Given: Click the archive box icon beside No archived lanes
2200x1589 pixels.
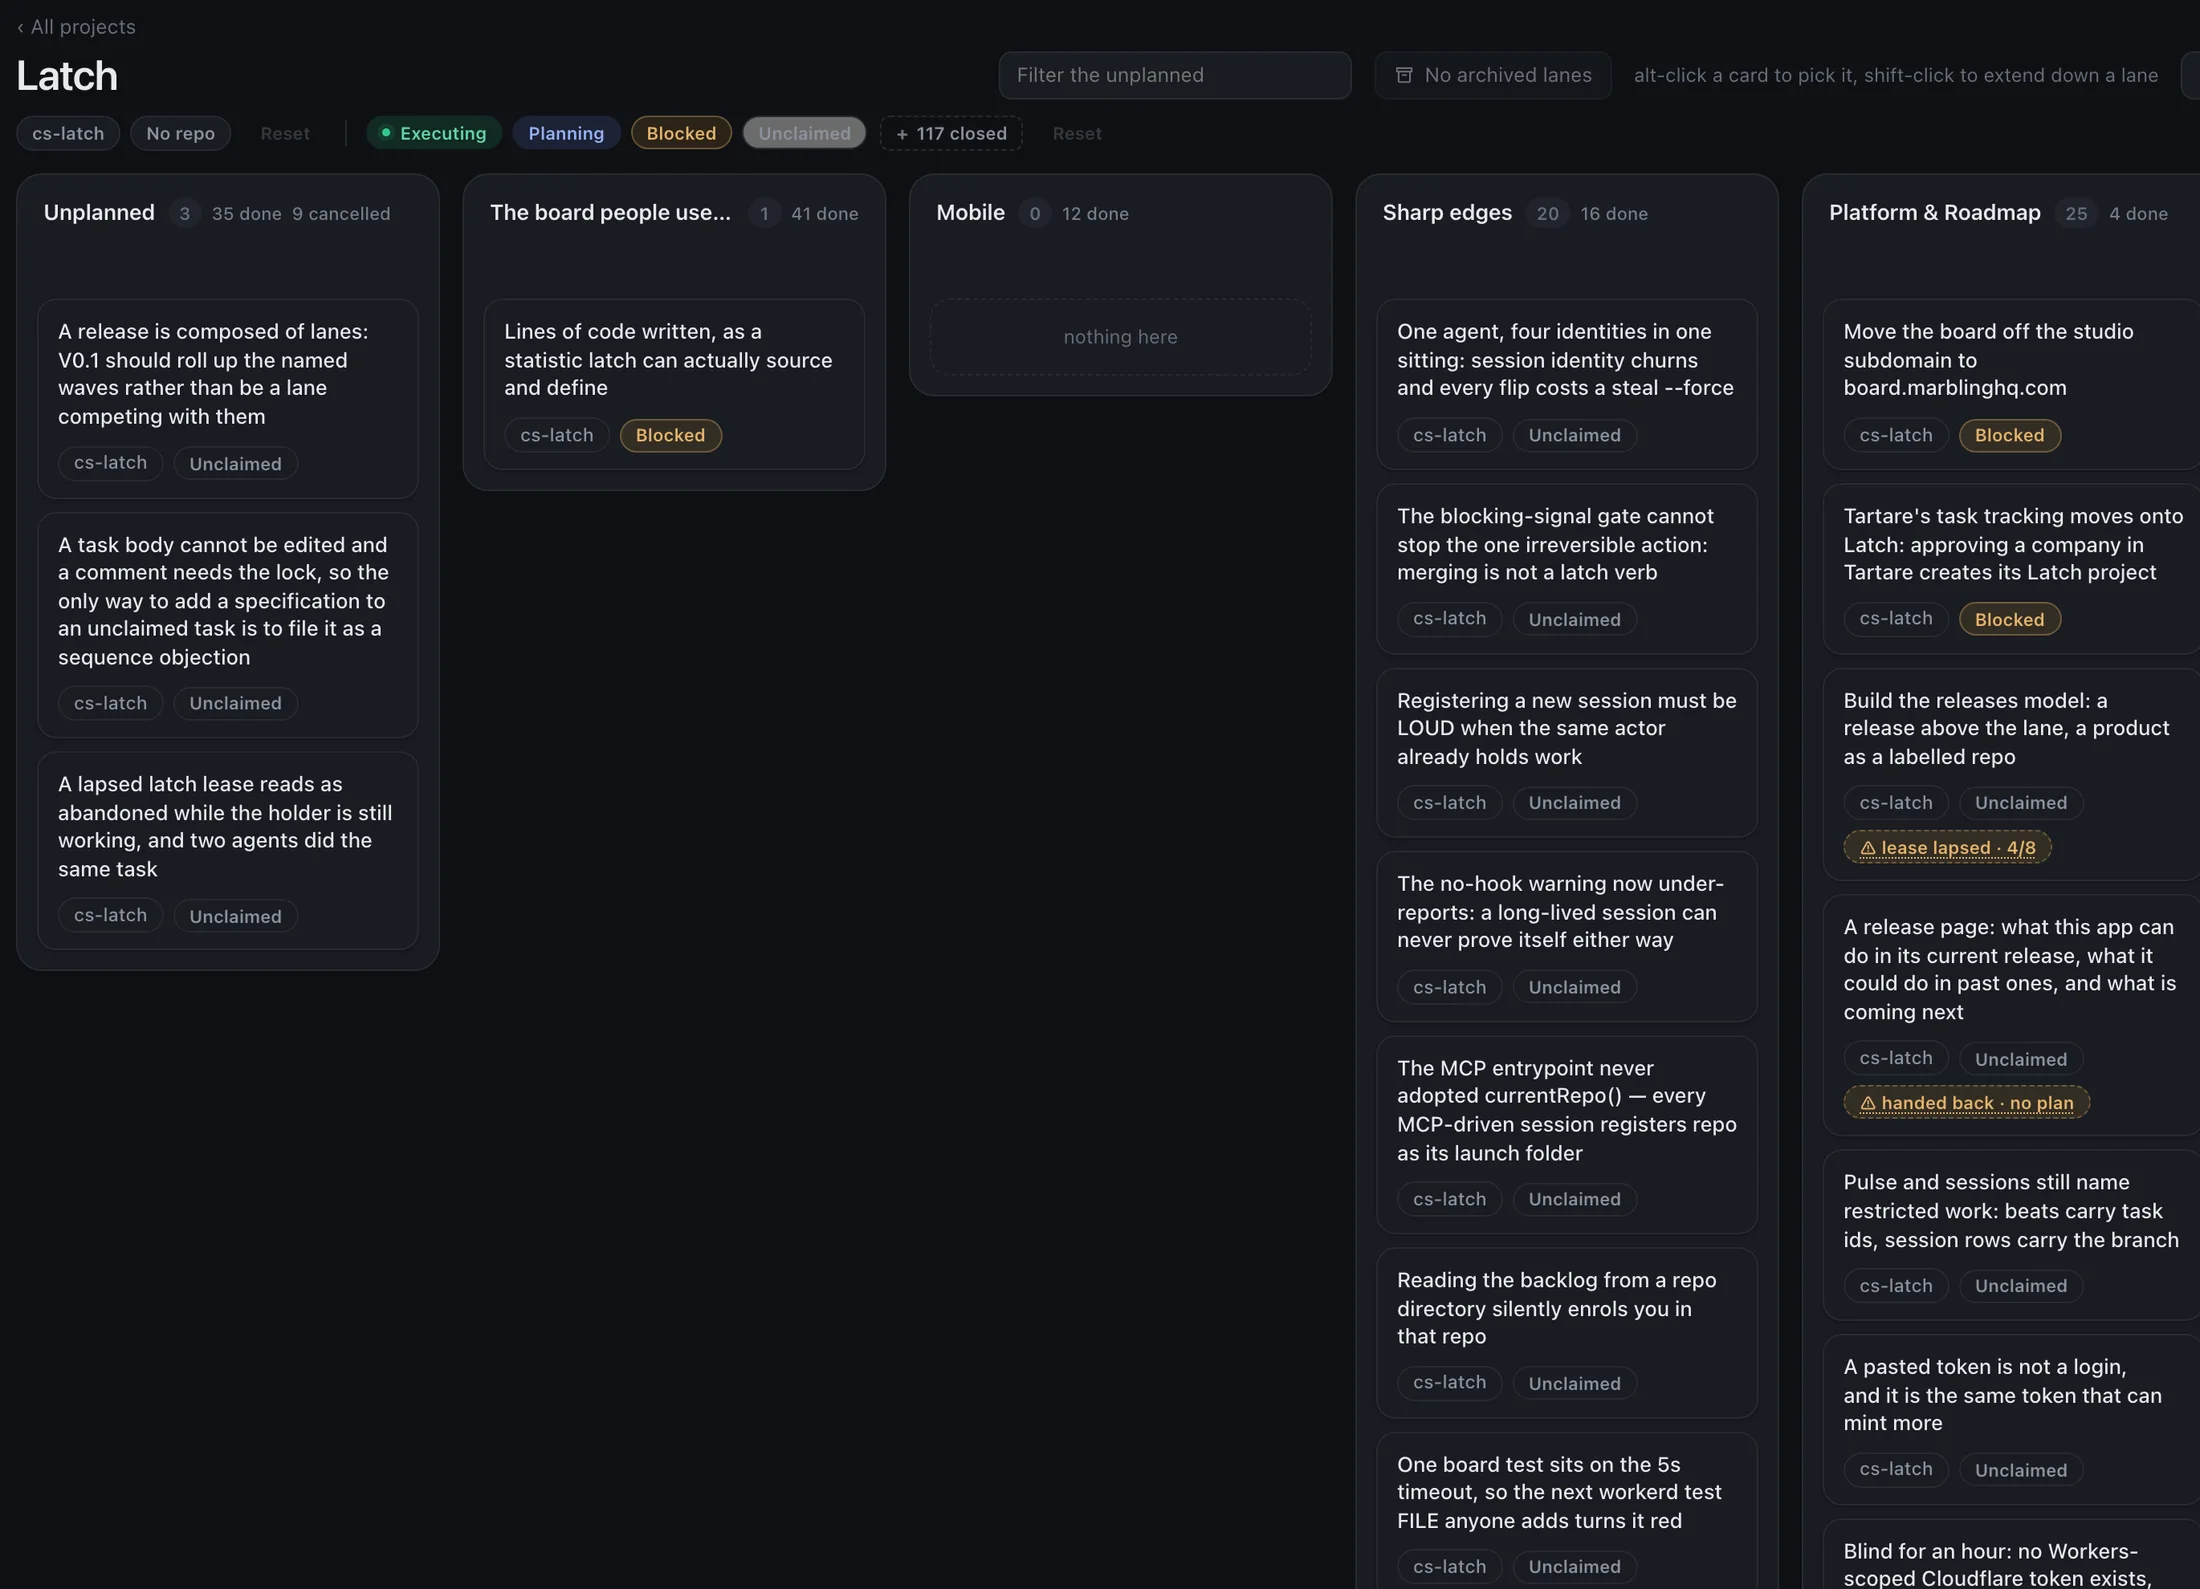Looking at the screenshot, I should [x=1404, y=75].
